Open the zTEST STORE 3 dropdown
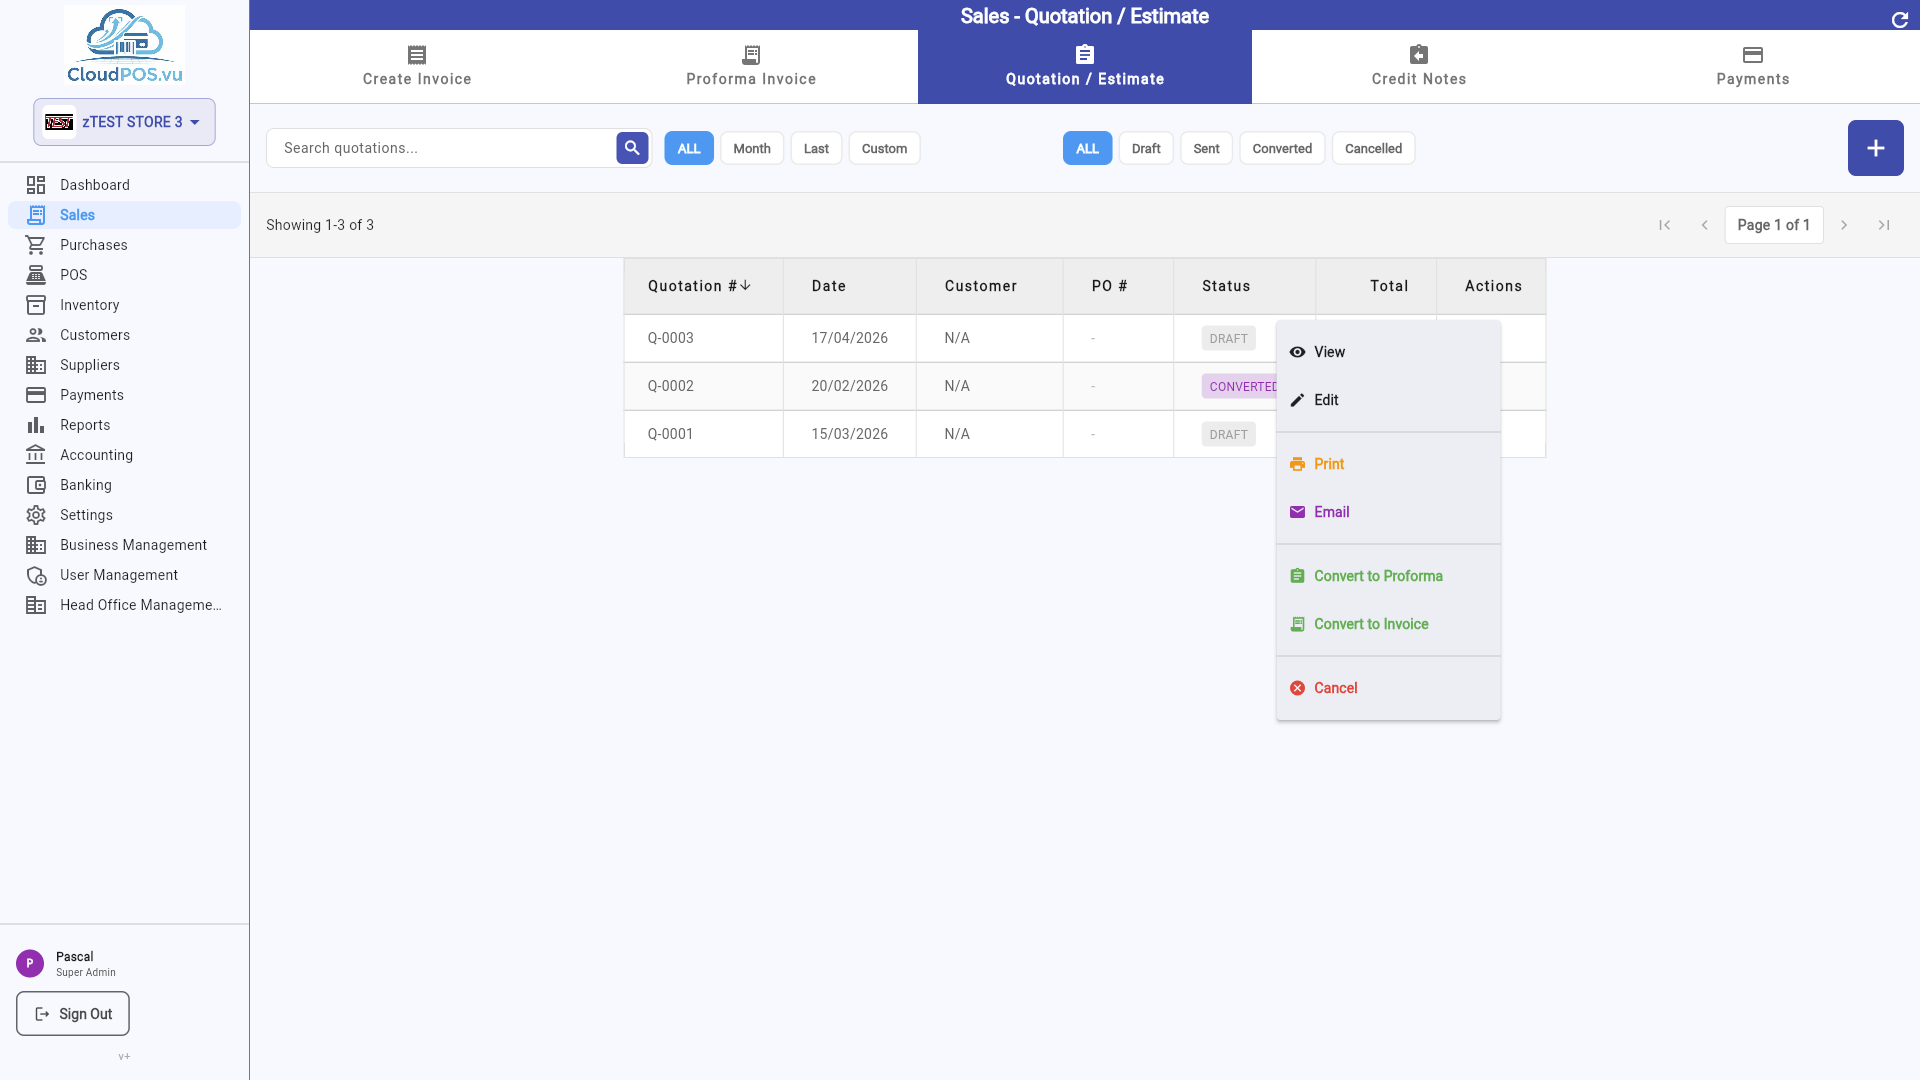1920x1080 pixels. 124,122
